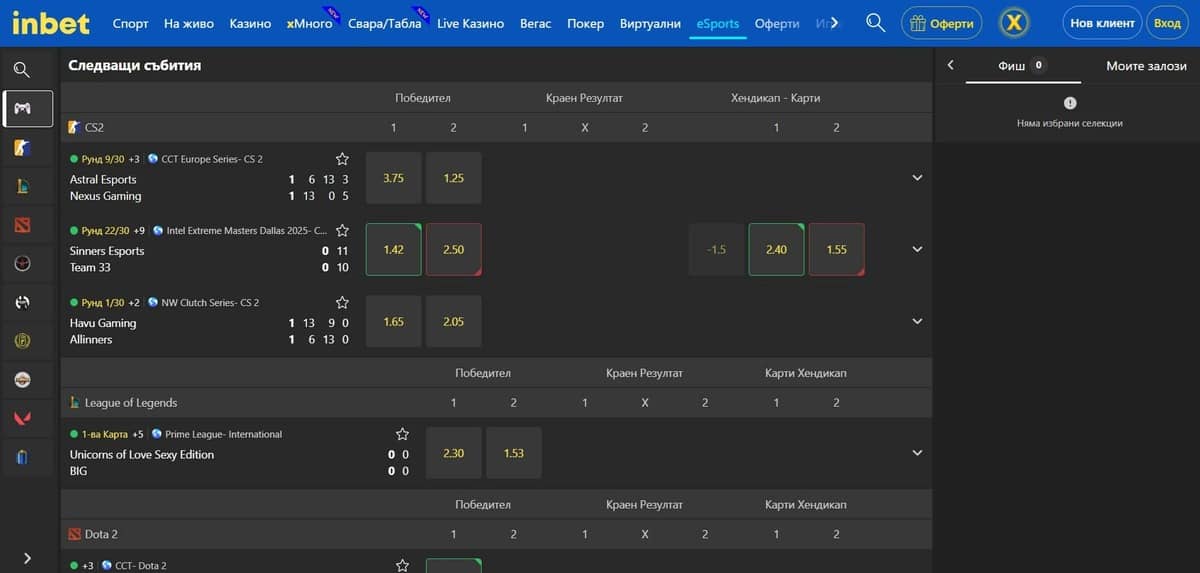Expand the left sidebar with bottom chevron
The width and height of the screenshot is (1200, 573).
[x=27, y=558]
